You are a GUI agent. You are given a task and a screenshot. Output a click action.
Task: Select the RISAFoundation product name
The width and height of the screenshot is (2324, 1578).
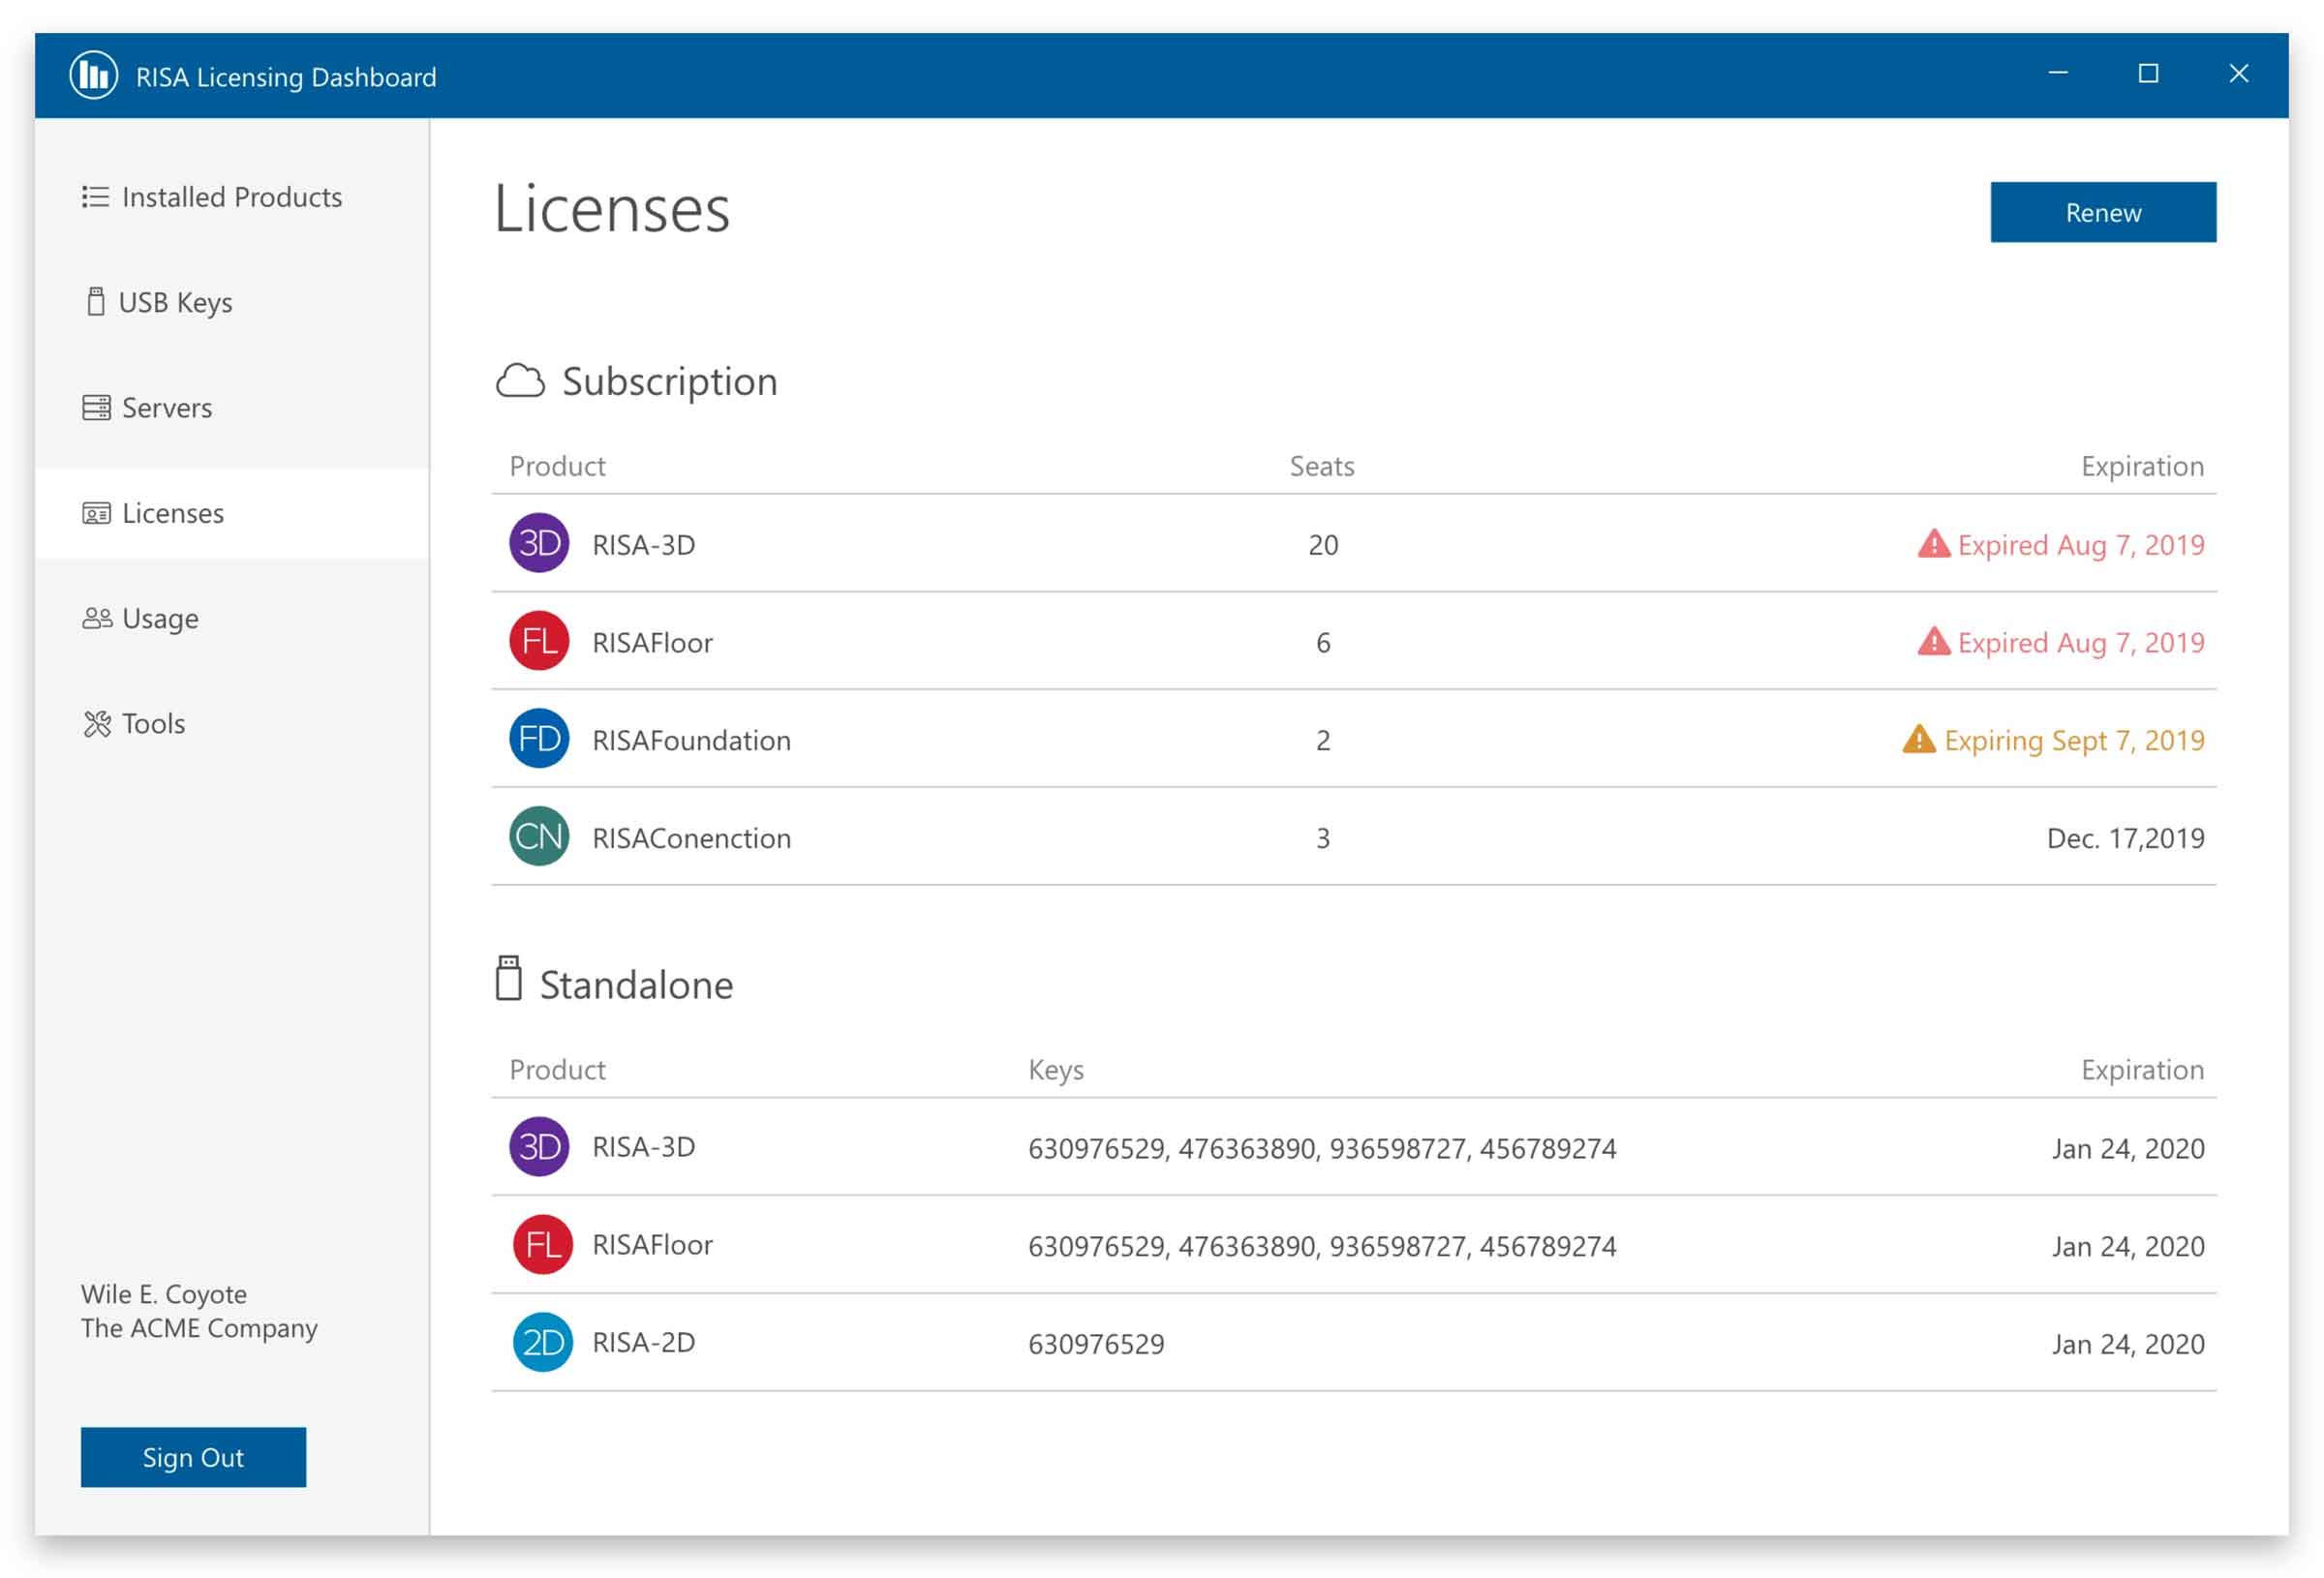click(692, 740)
